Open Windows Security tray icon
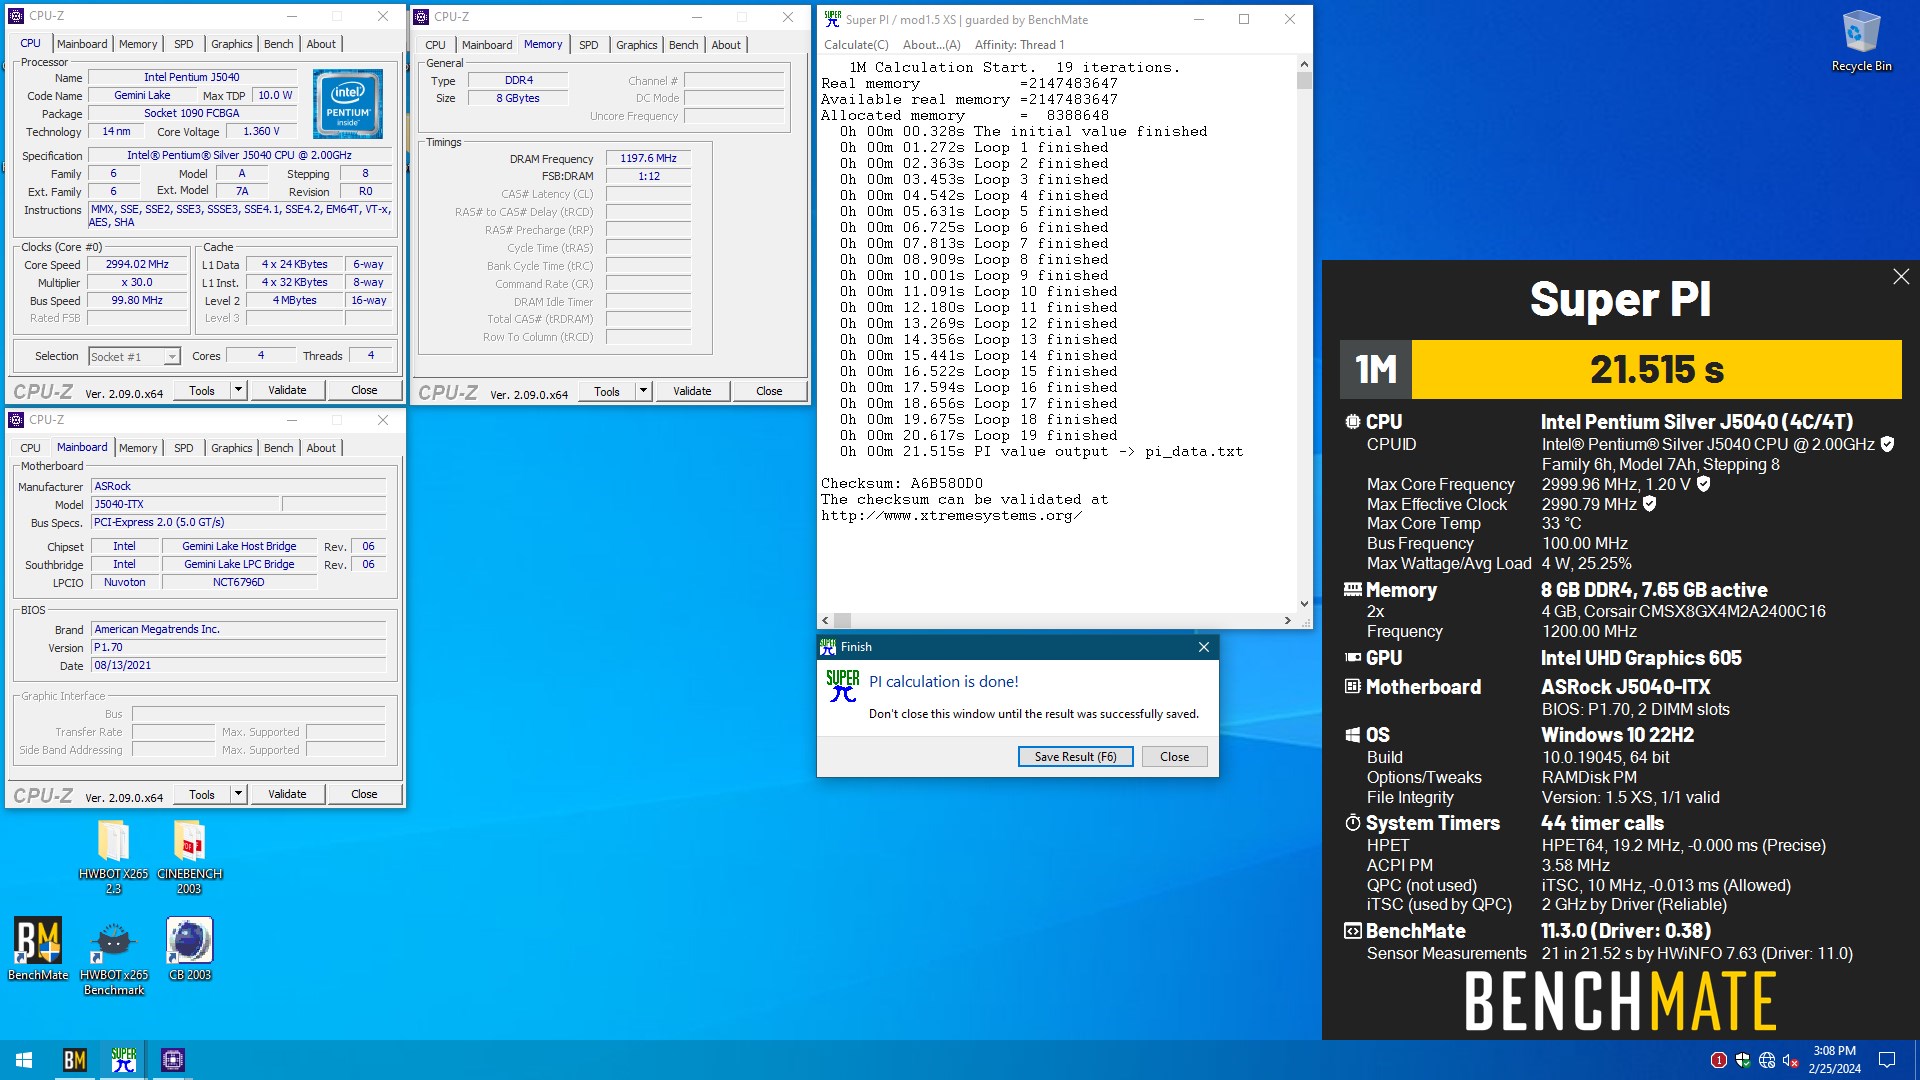 click(x=1743, y=1060)
